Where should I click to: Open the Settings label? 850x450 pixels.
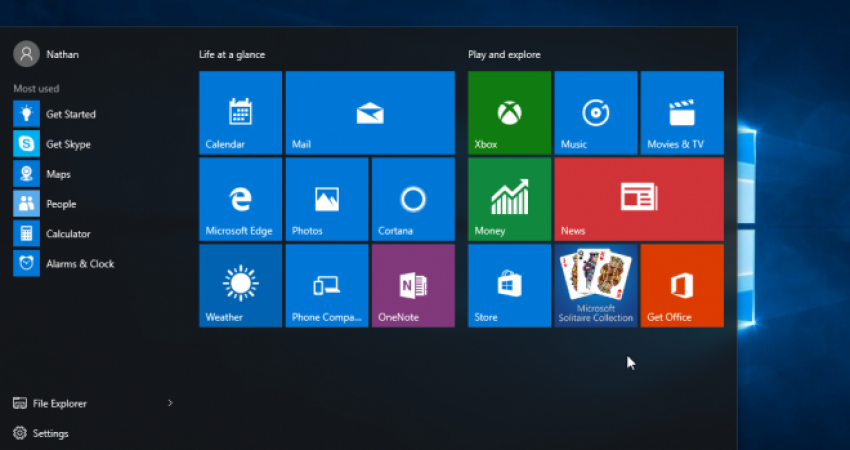pos(50,433)
